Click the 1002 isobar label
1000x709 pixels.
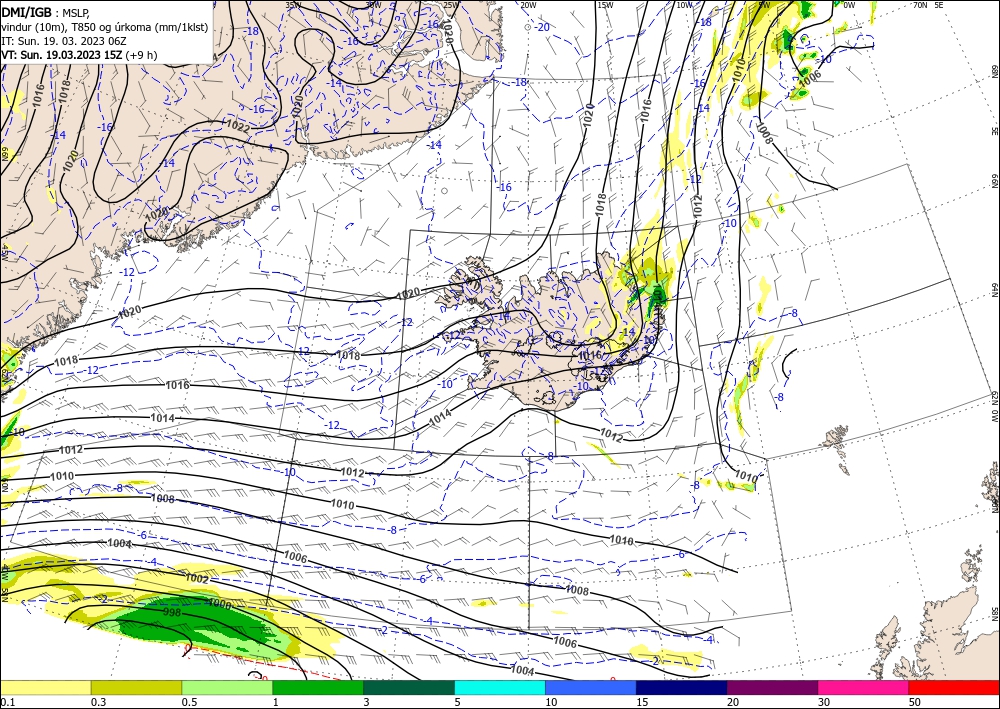coord(196,578)
